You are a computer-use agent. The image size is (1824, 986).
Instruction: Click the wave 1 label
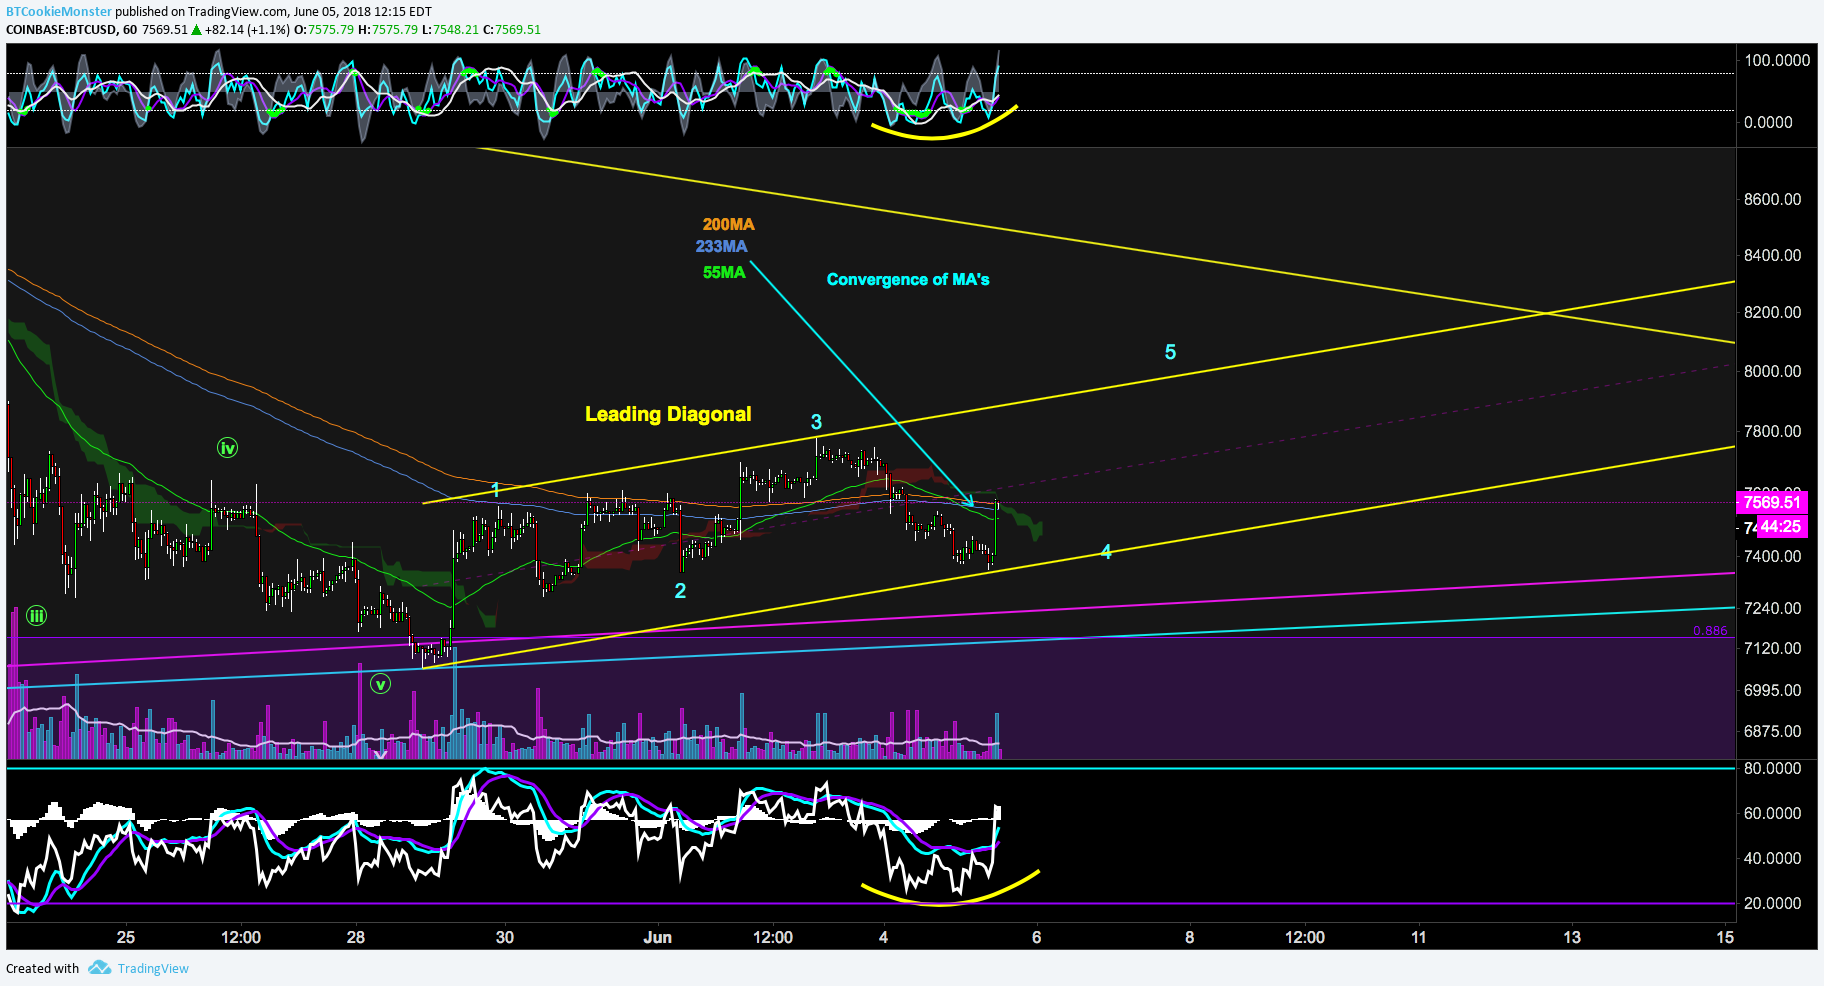(x=496, y=489)
